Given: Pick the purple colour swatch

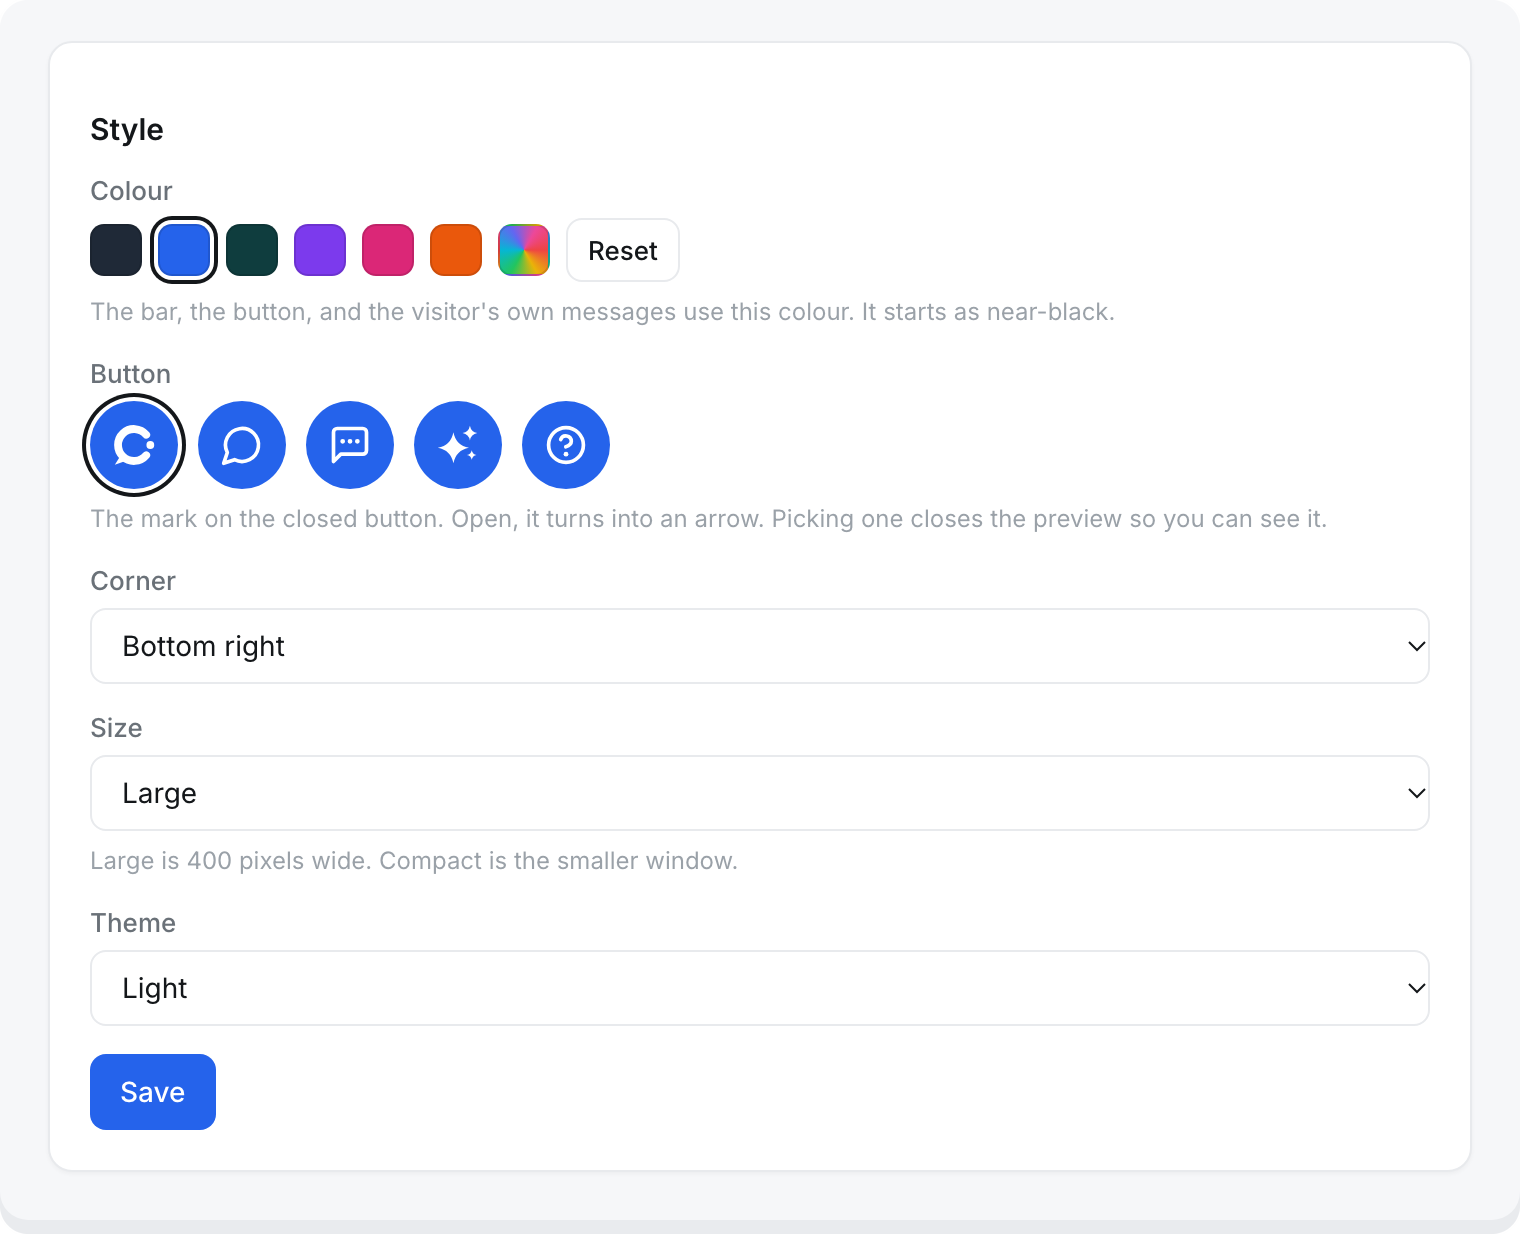Looking at the screenshot, I should pyautogui.click(x=320, y=250).
